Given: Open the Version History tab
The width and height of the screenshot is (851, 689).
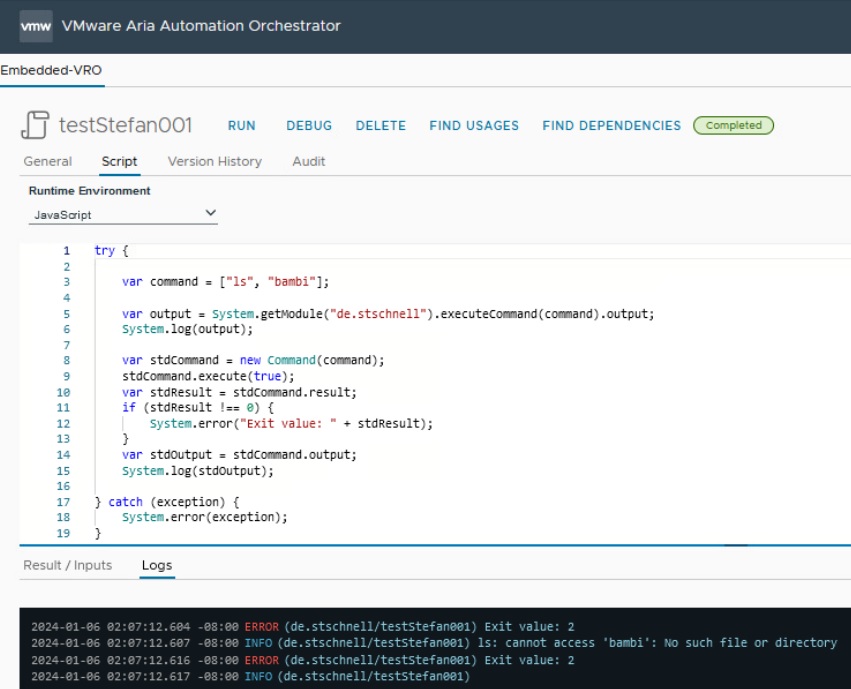Looking at the screenshot, I should click(x=215, y=161).
